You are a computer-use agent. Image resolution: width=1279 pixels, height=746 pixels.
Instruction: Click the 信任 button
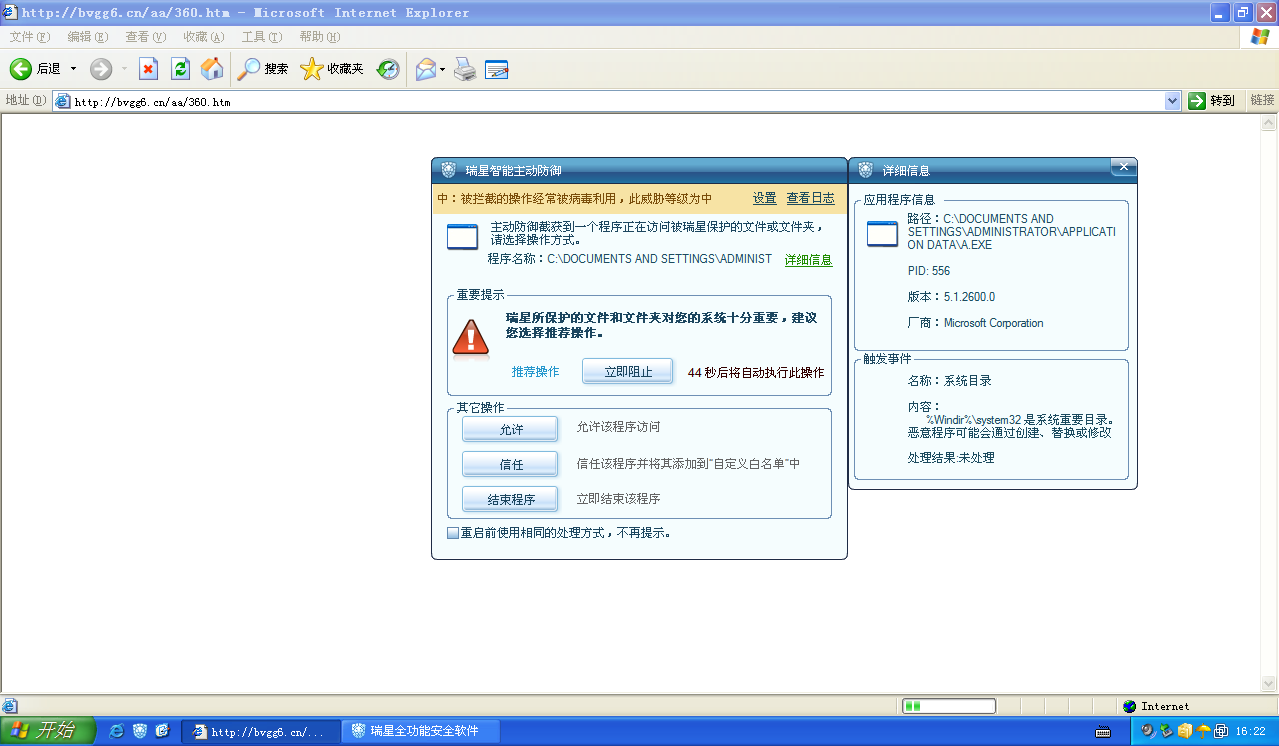(x=510, y=464)
